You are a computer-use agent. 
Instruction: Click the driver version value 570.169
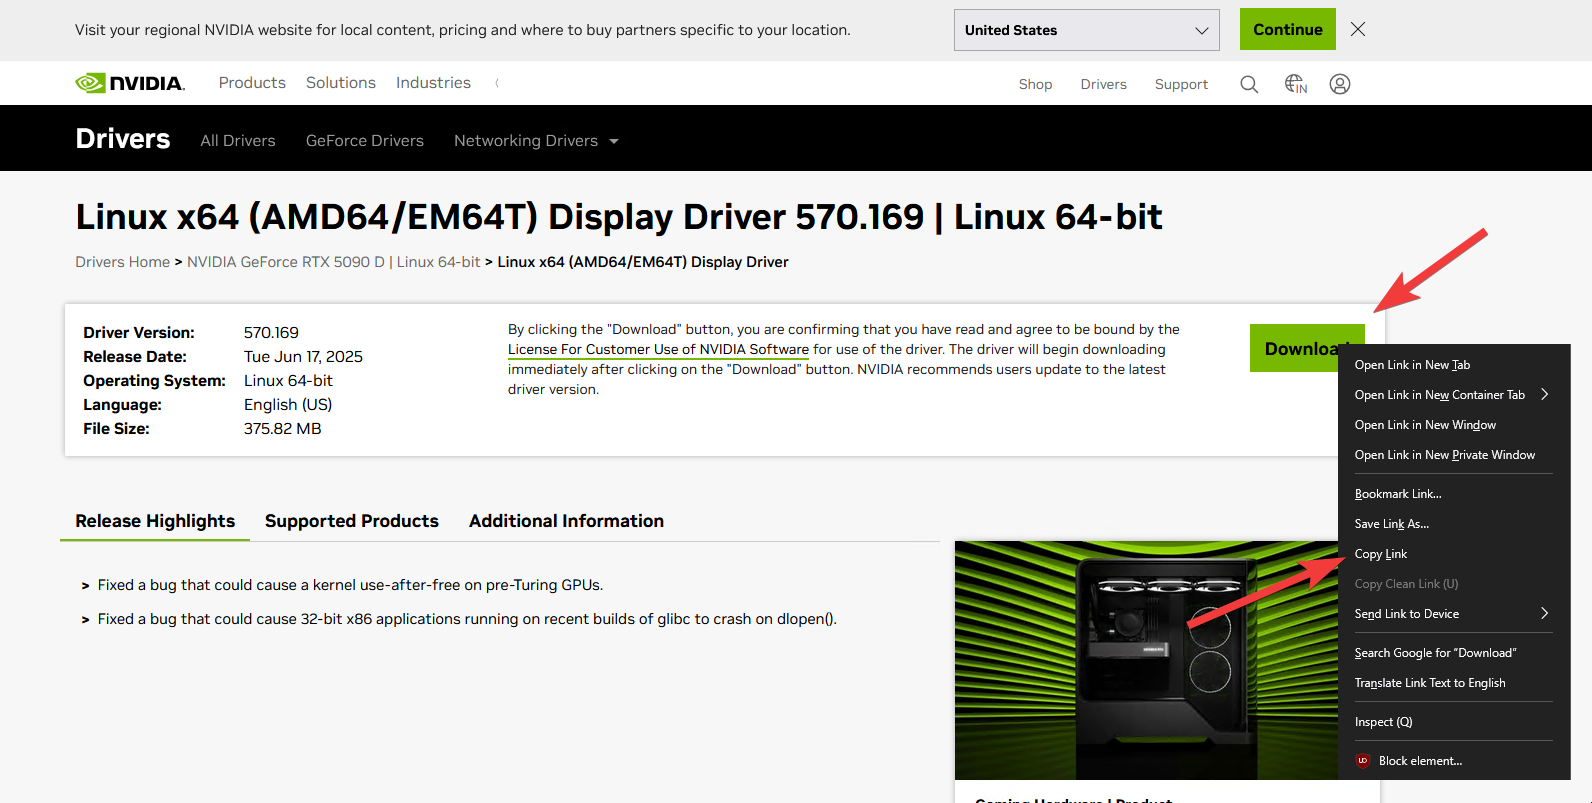pos(271,333)
